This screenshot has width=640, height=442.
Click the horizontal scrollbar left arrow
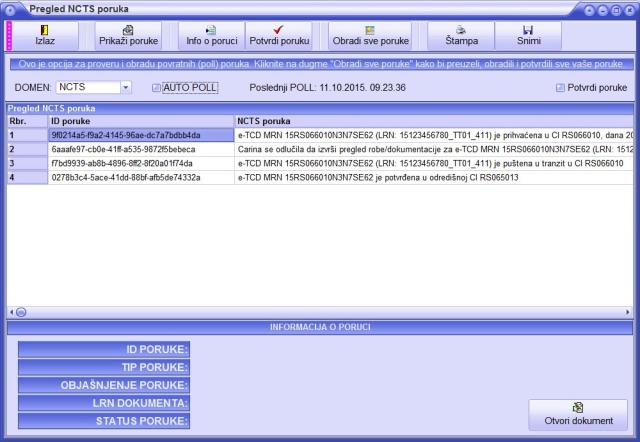[11, 312]
